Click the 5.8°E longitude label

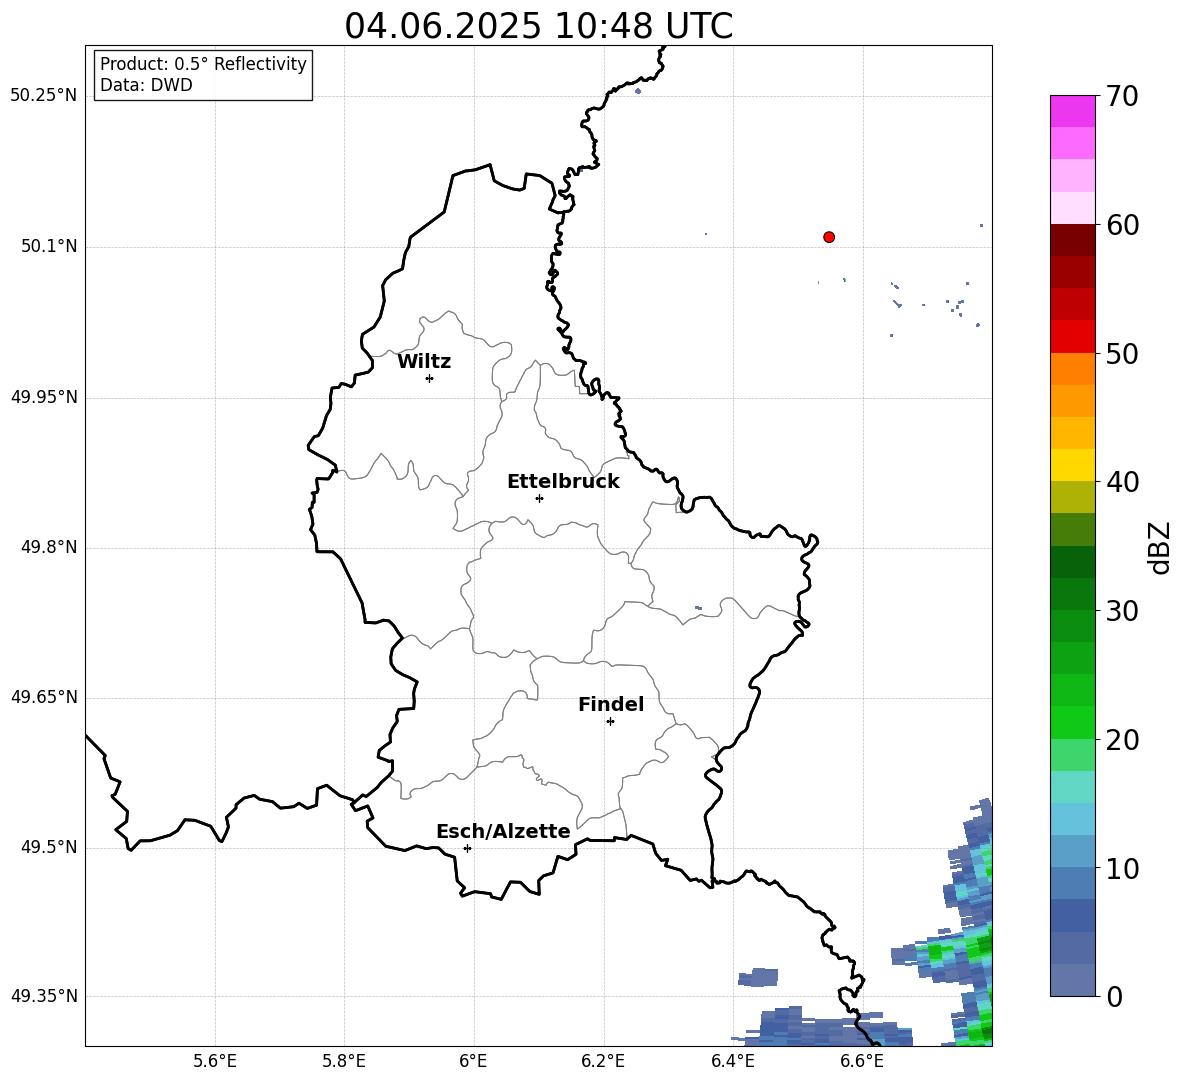(344, 1061)
